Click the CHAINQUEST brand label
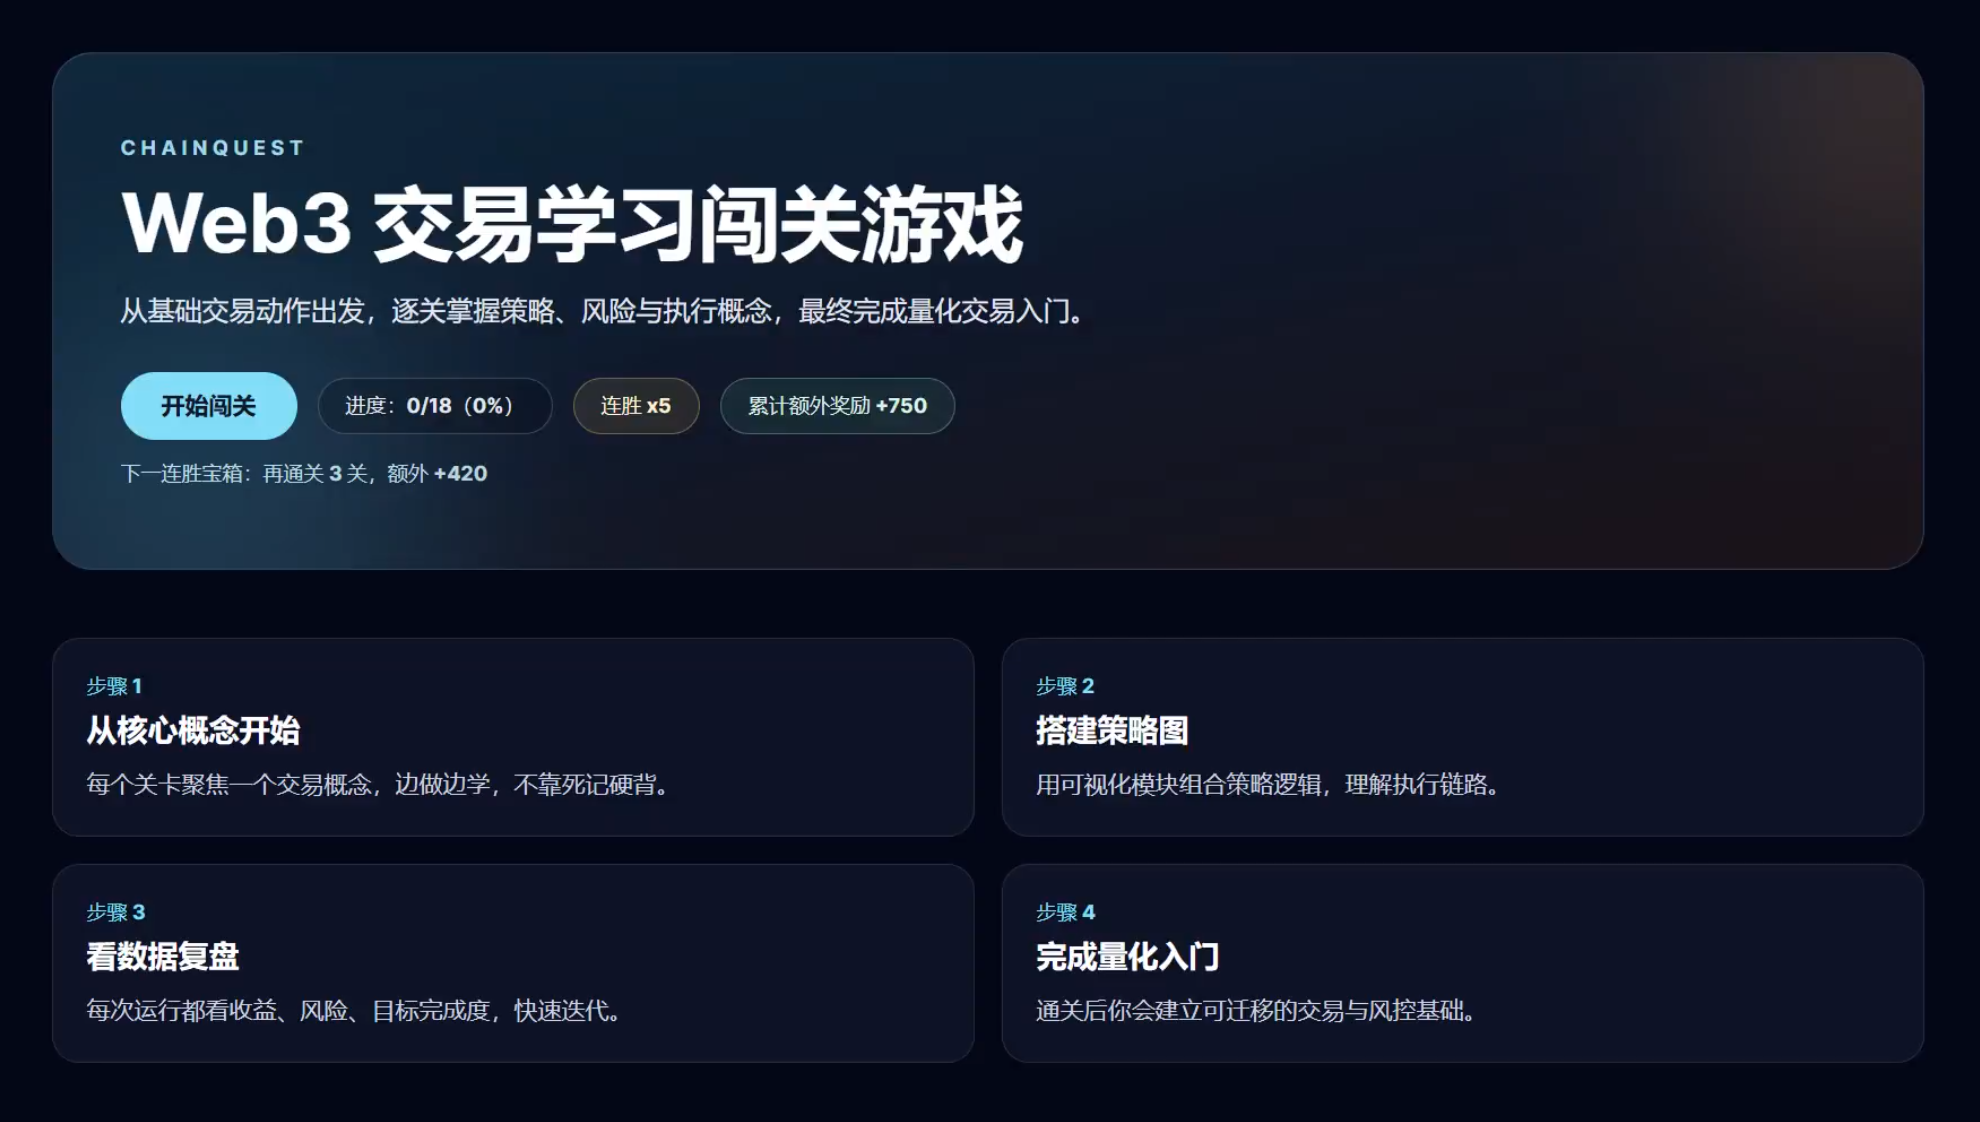 (212, 148)
